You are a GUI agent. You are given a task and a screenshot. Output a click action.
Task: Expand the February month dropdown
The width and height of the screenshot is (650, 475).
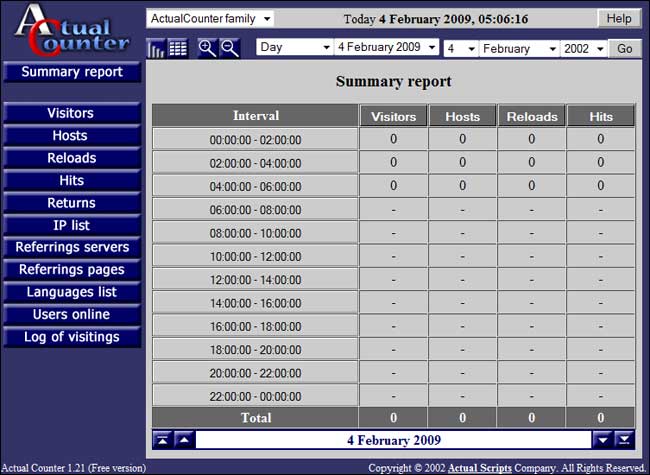(x=519, y=48)
